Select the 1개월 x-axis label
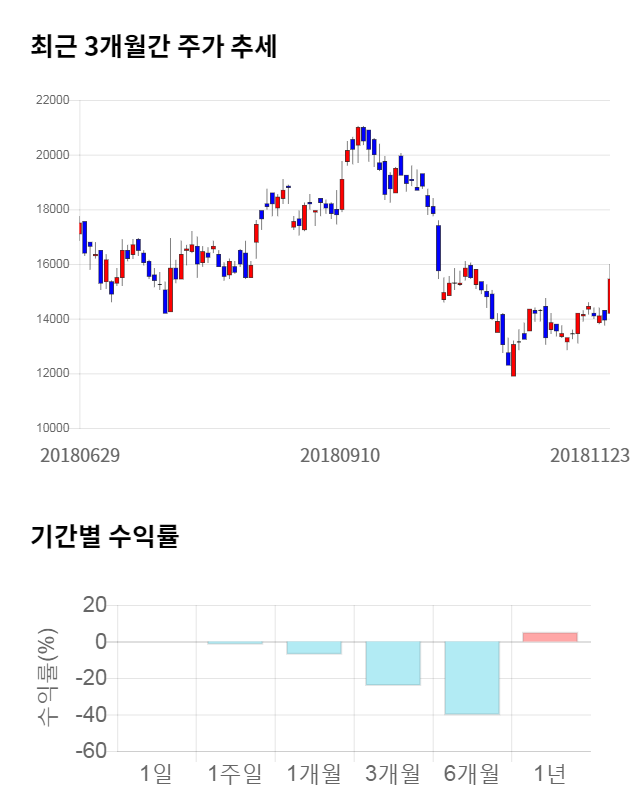 point(313,773)
